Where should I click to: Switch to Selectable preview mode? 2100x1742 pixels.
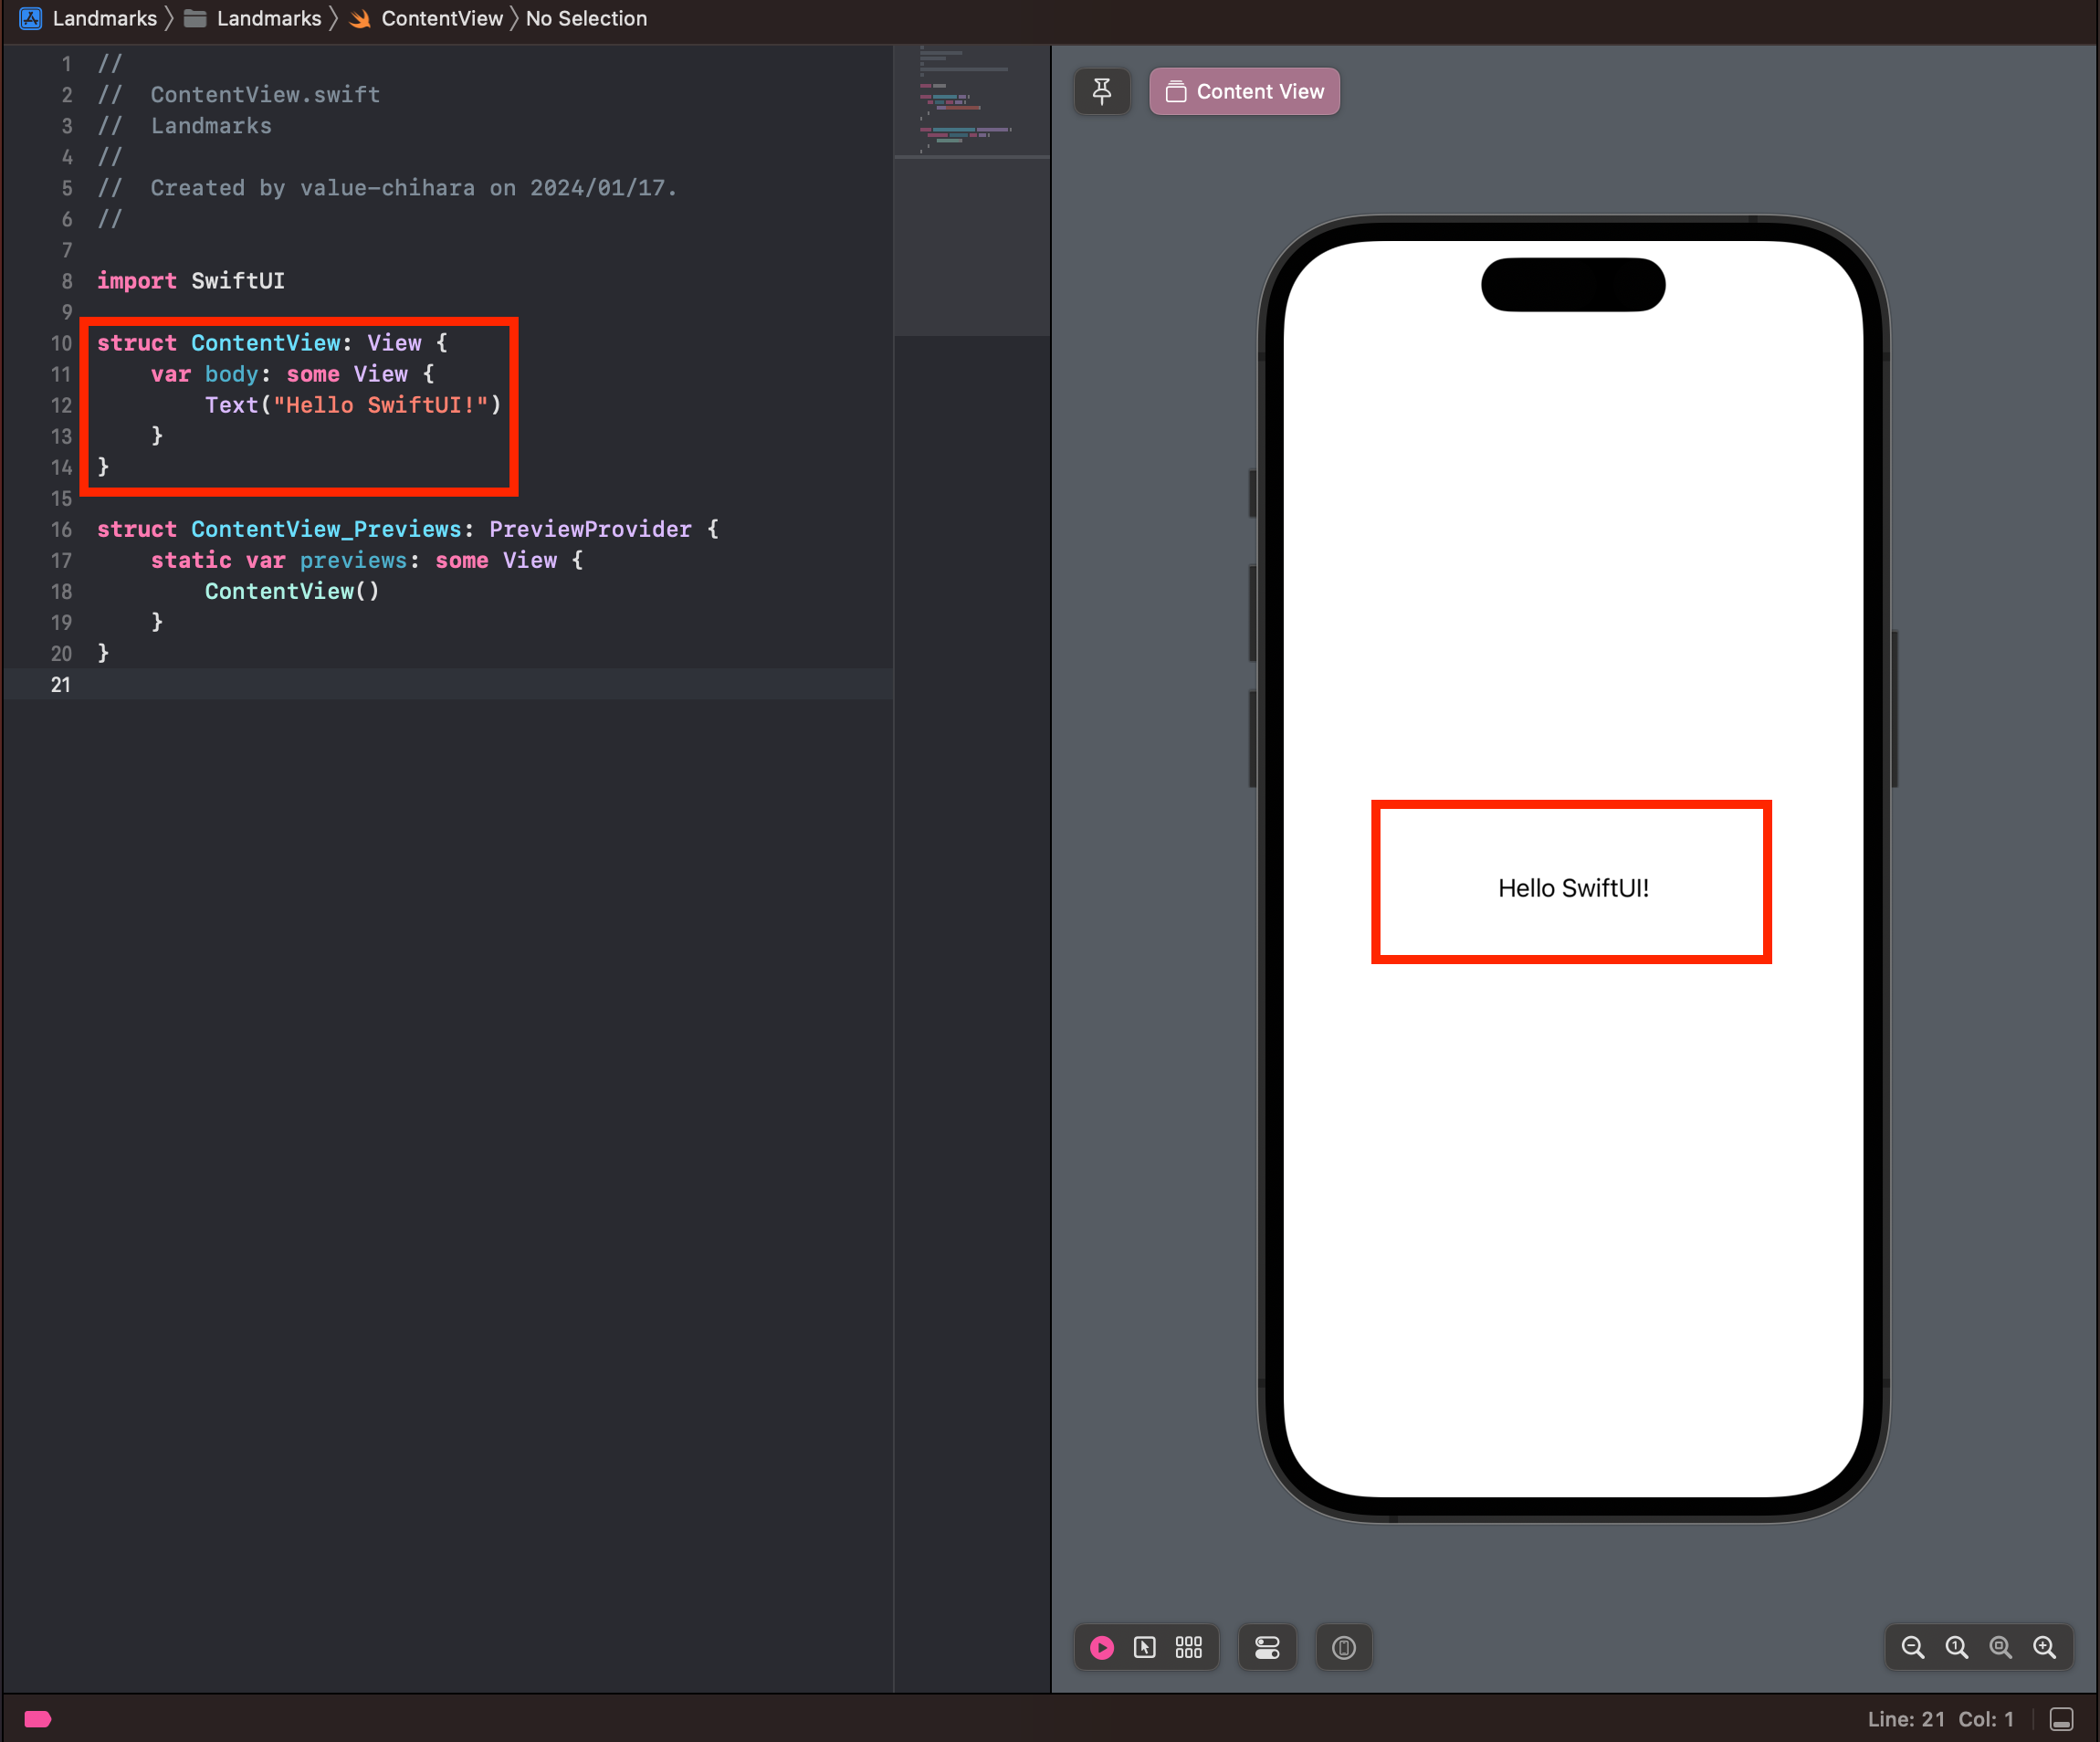(1145, 1647)
